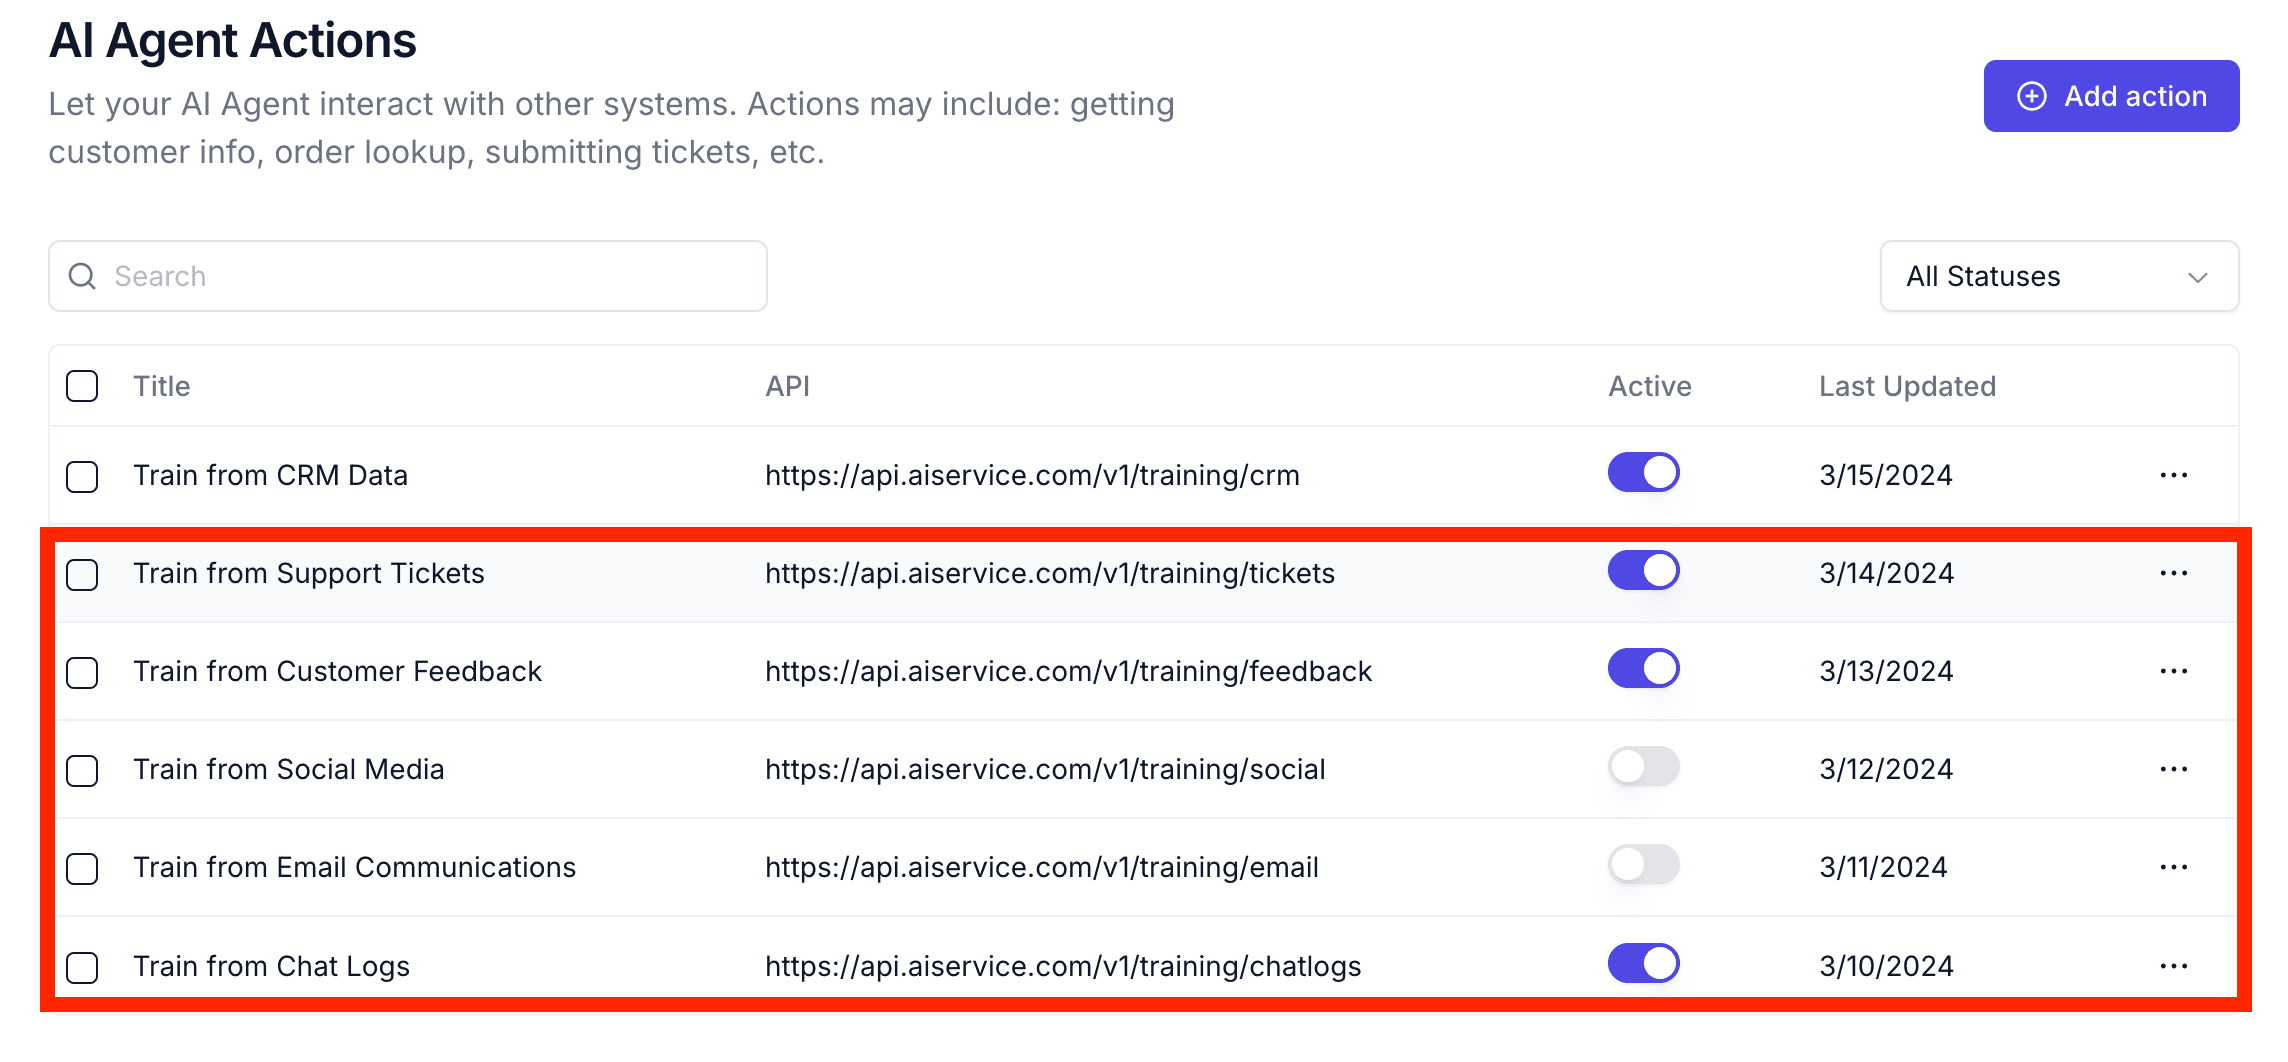Select the Train from Chat Logs checkbox
Screen dimensions: 2288x1062
click(82, 967)
